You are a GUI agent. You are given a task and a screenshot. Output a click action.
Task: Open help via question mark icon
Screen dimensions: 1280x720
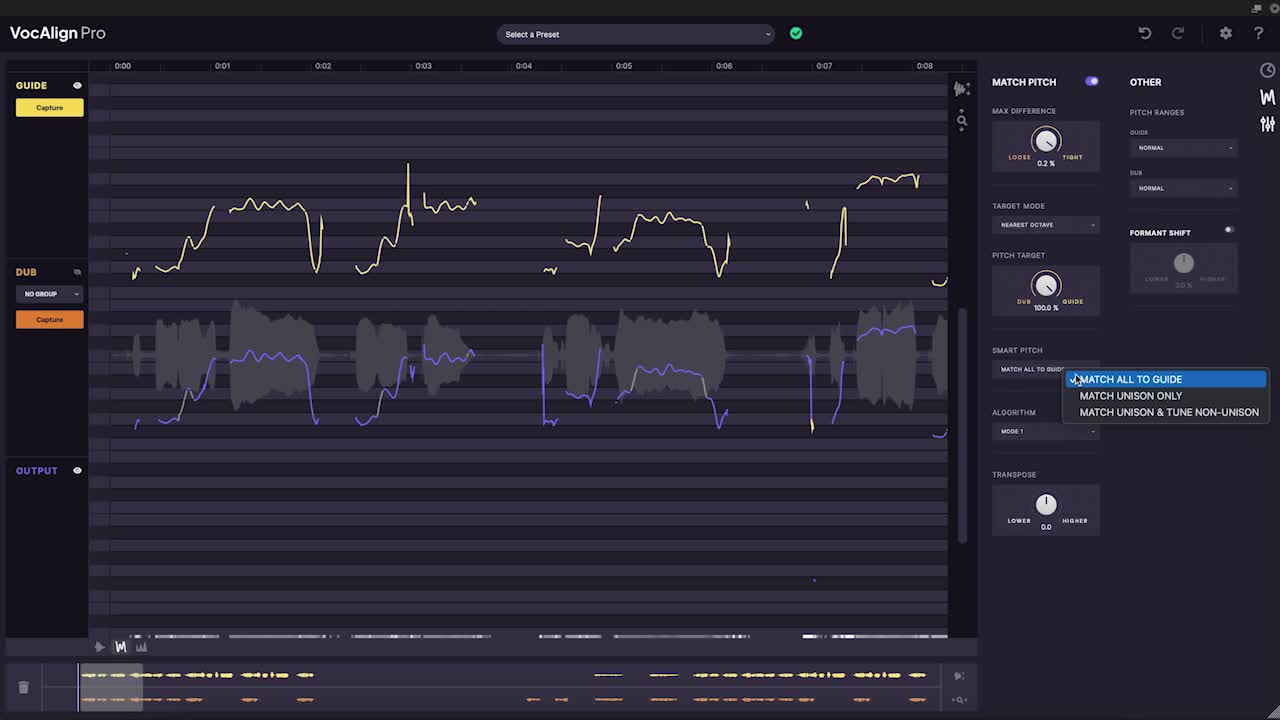pos(1258,33)
